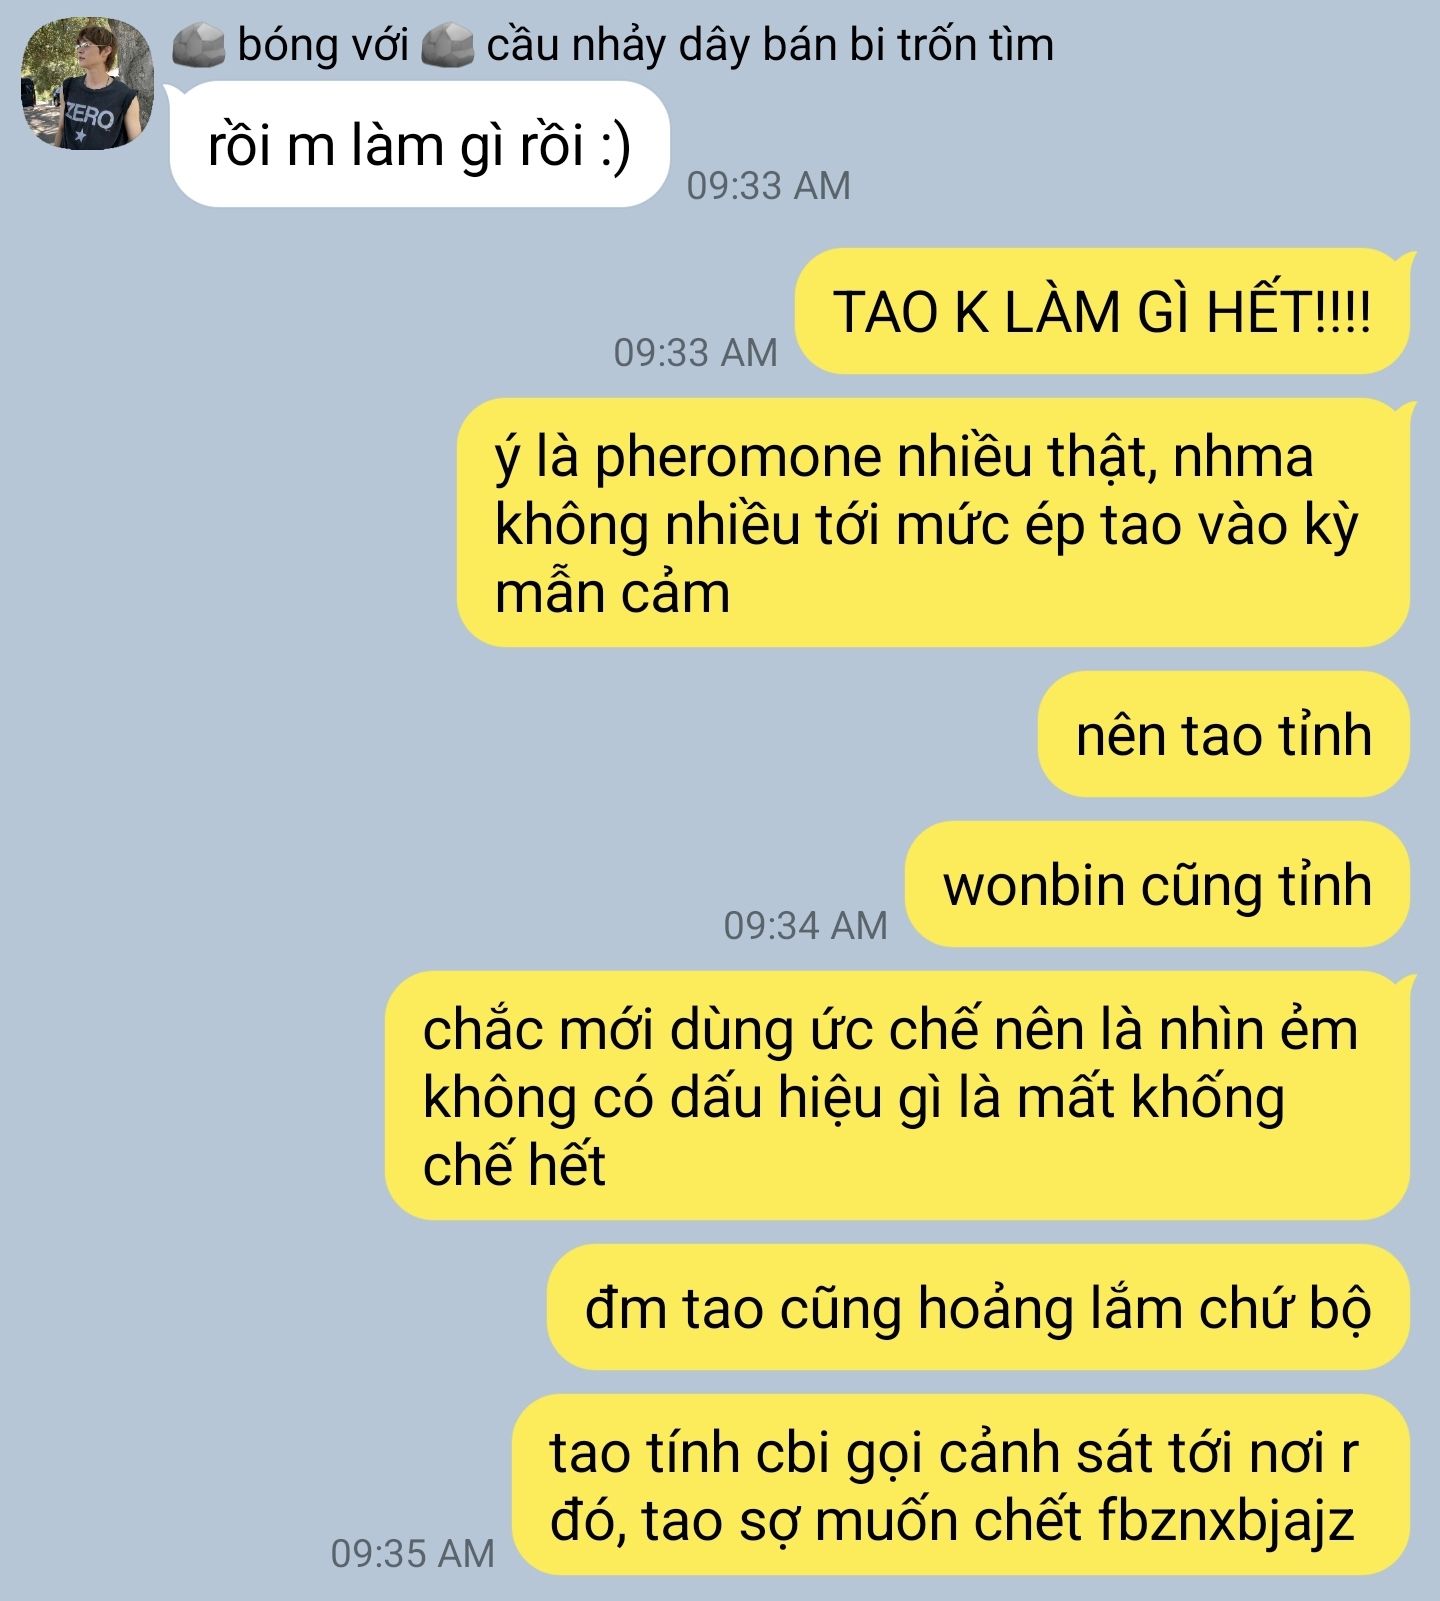1440x1601 pixels.
Task: Tap the keysmash text "fbznxbjajz"
Action: coord(1226,1520)
